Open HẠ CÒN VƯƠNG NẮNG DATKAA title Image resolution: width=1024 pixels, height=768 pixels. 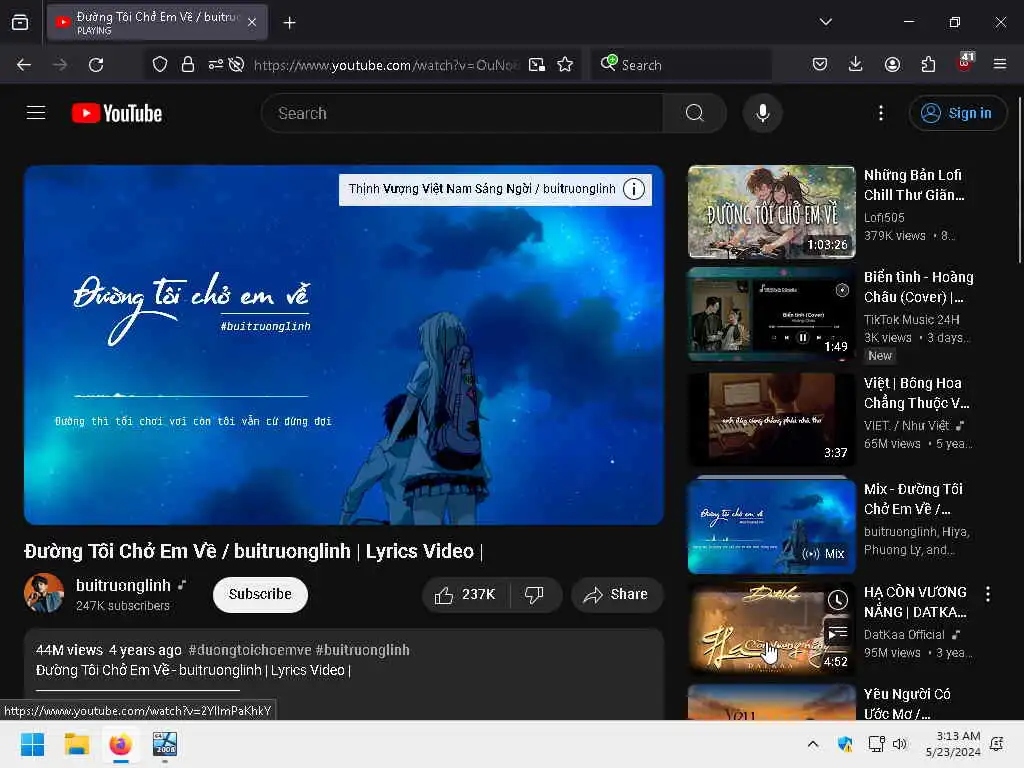pyautogui.click(x=915, y=602)
